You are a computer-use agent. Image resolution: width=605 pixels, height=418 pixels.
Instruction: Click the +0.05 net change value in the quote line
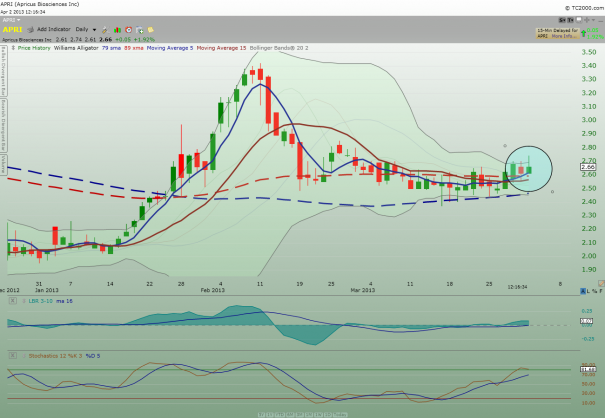[123, 40]
